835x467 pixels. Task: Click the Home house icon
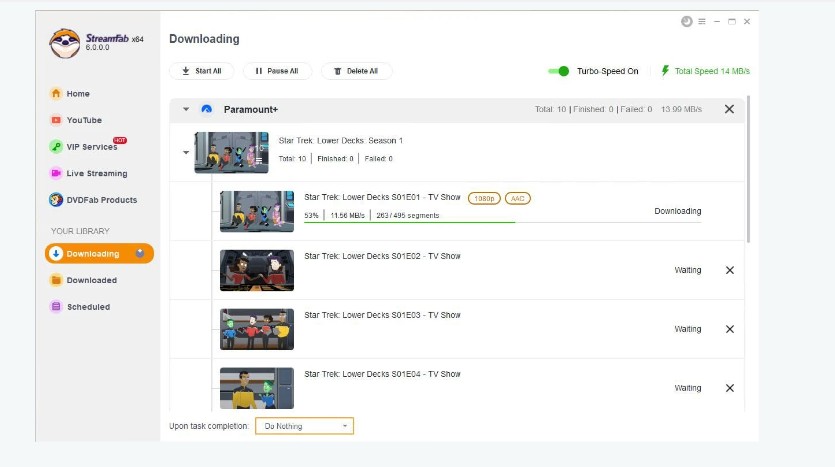[56, 93]
